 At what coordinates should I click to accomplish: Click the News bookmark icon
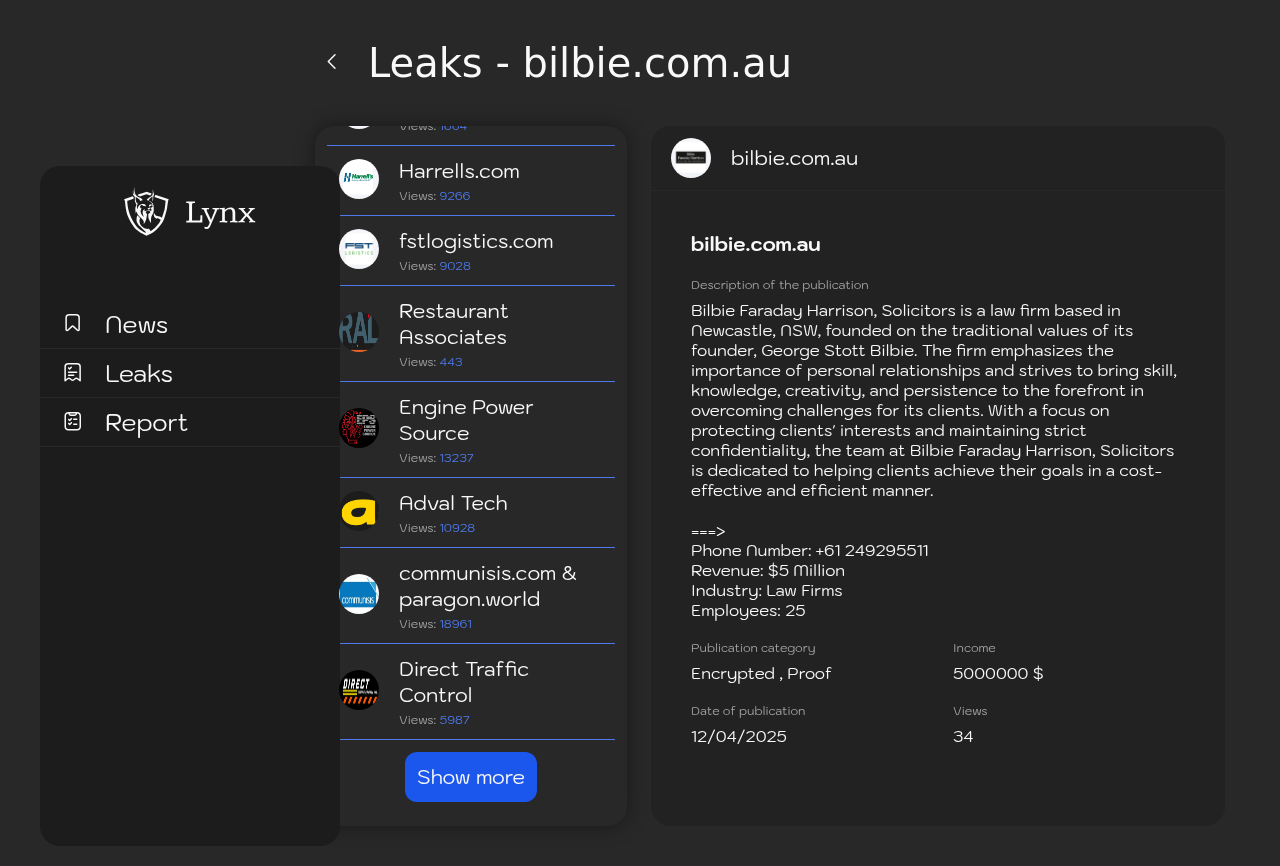click(x=73, y=323)
